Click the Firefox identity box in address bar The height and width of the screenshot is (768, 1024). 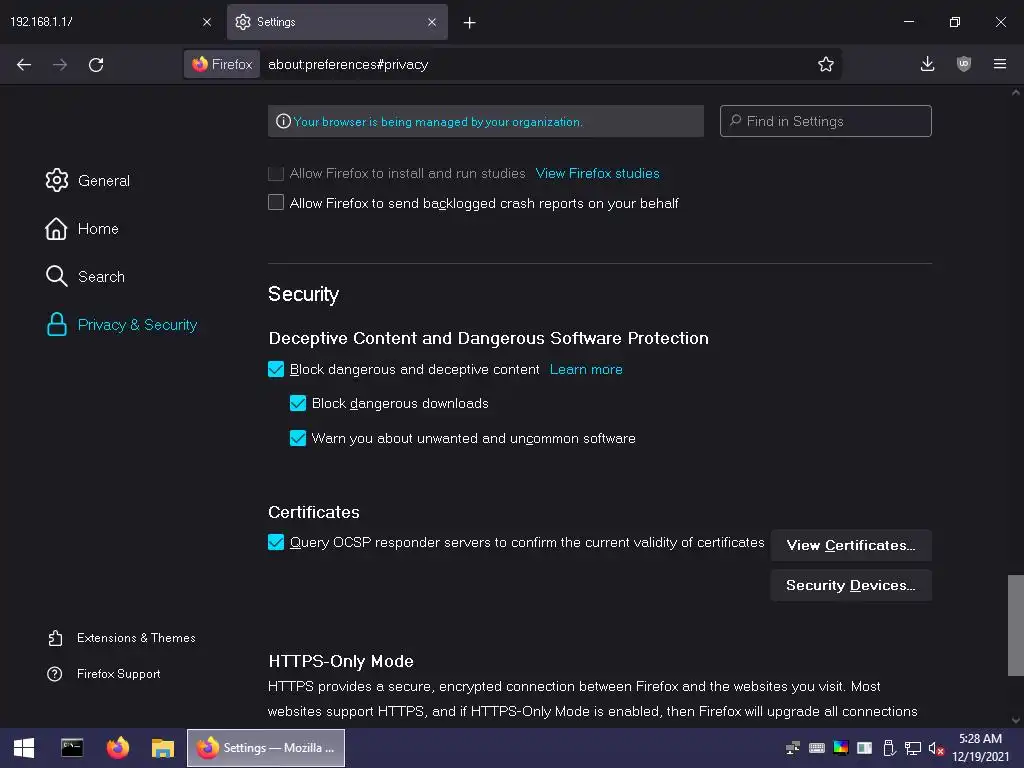pos(222,64)
